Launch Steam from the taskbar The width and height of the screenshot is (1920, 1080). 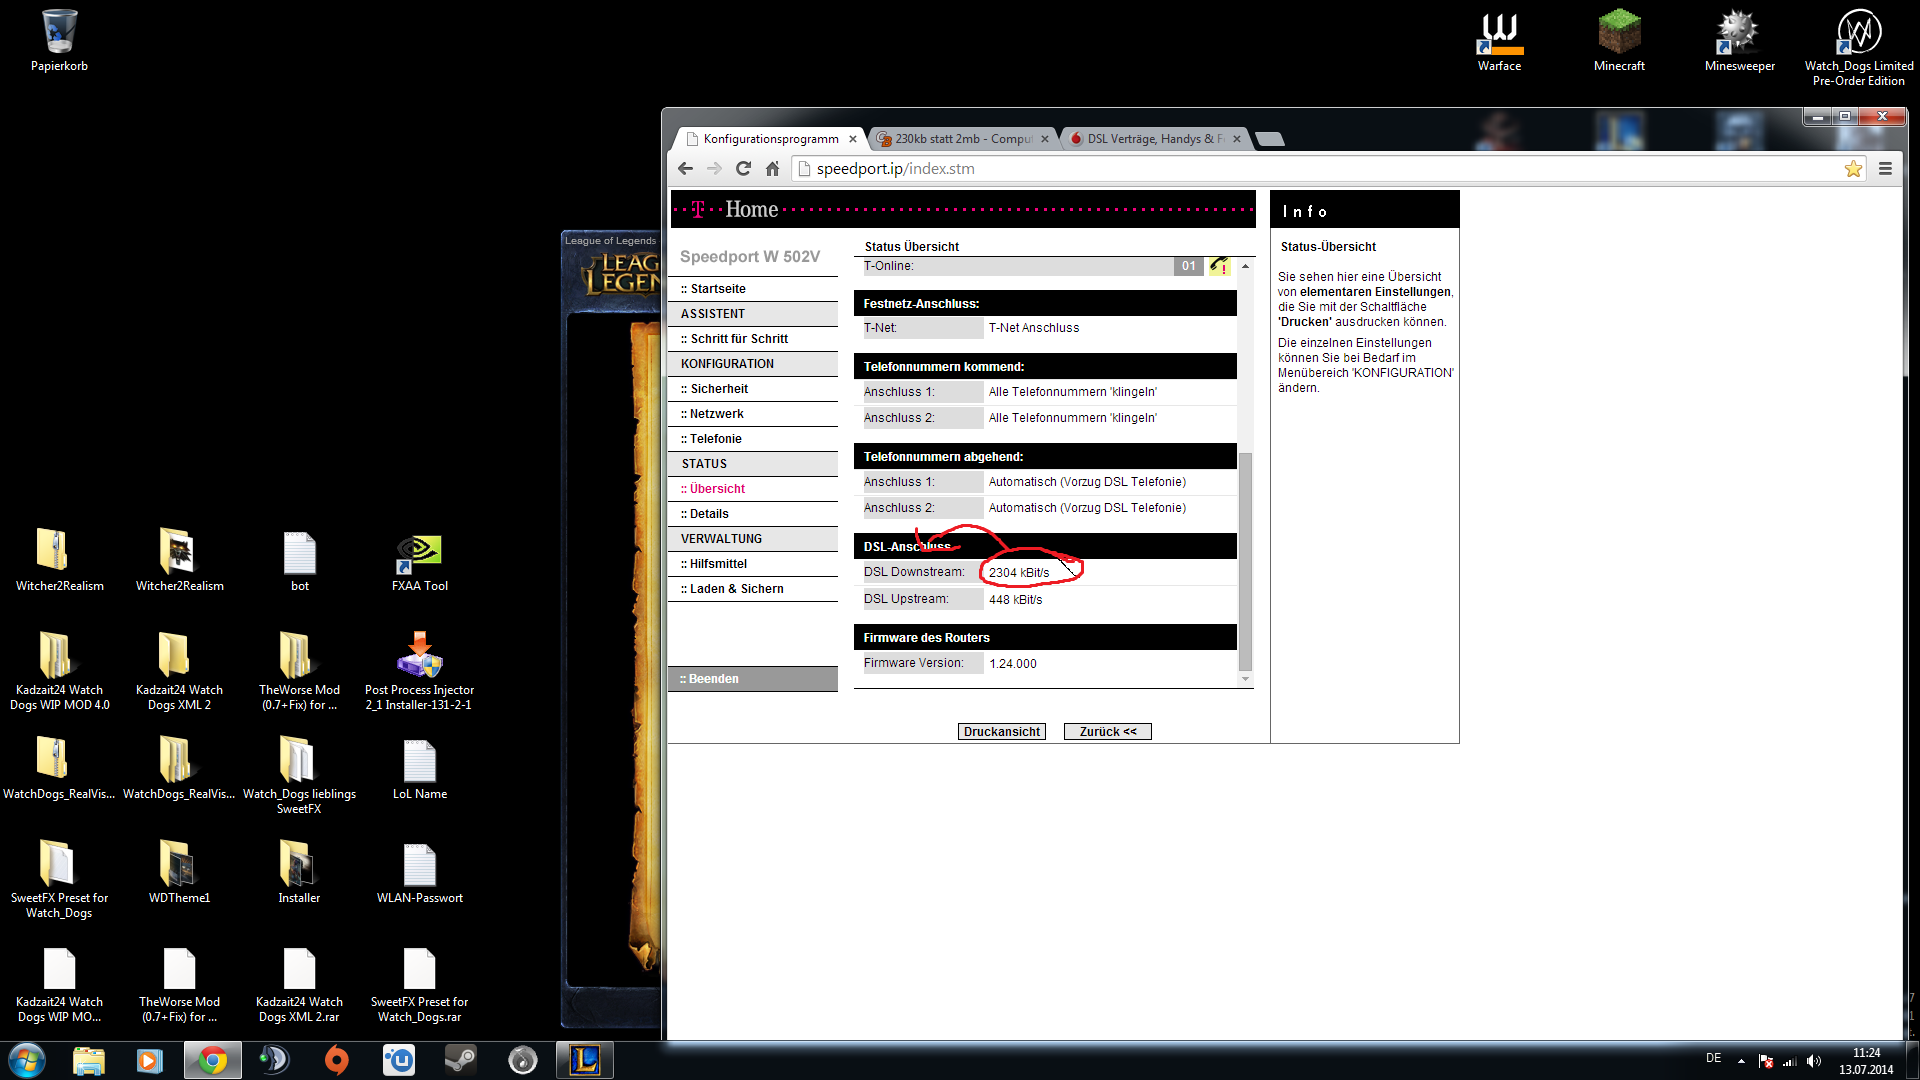tap(461, 1060)
